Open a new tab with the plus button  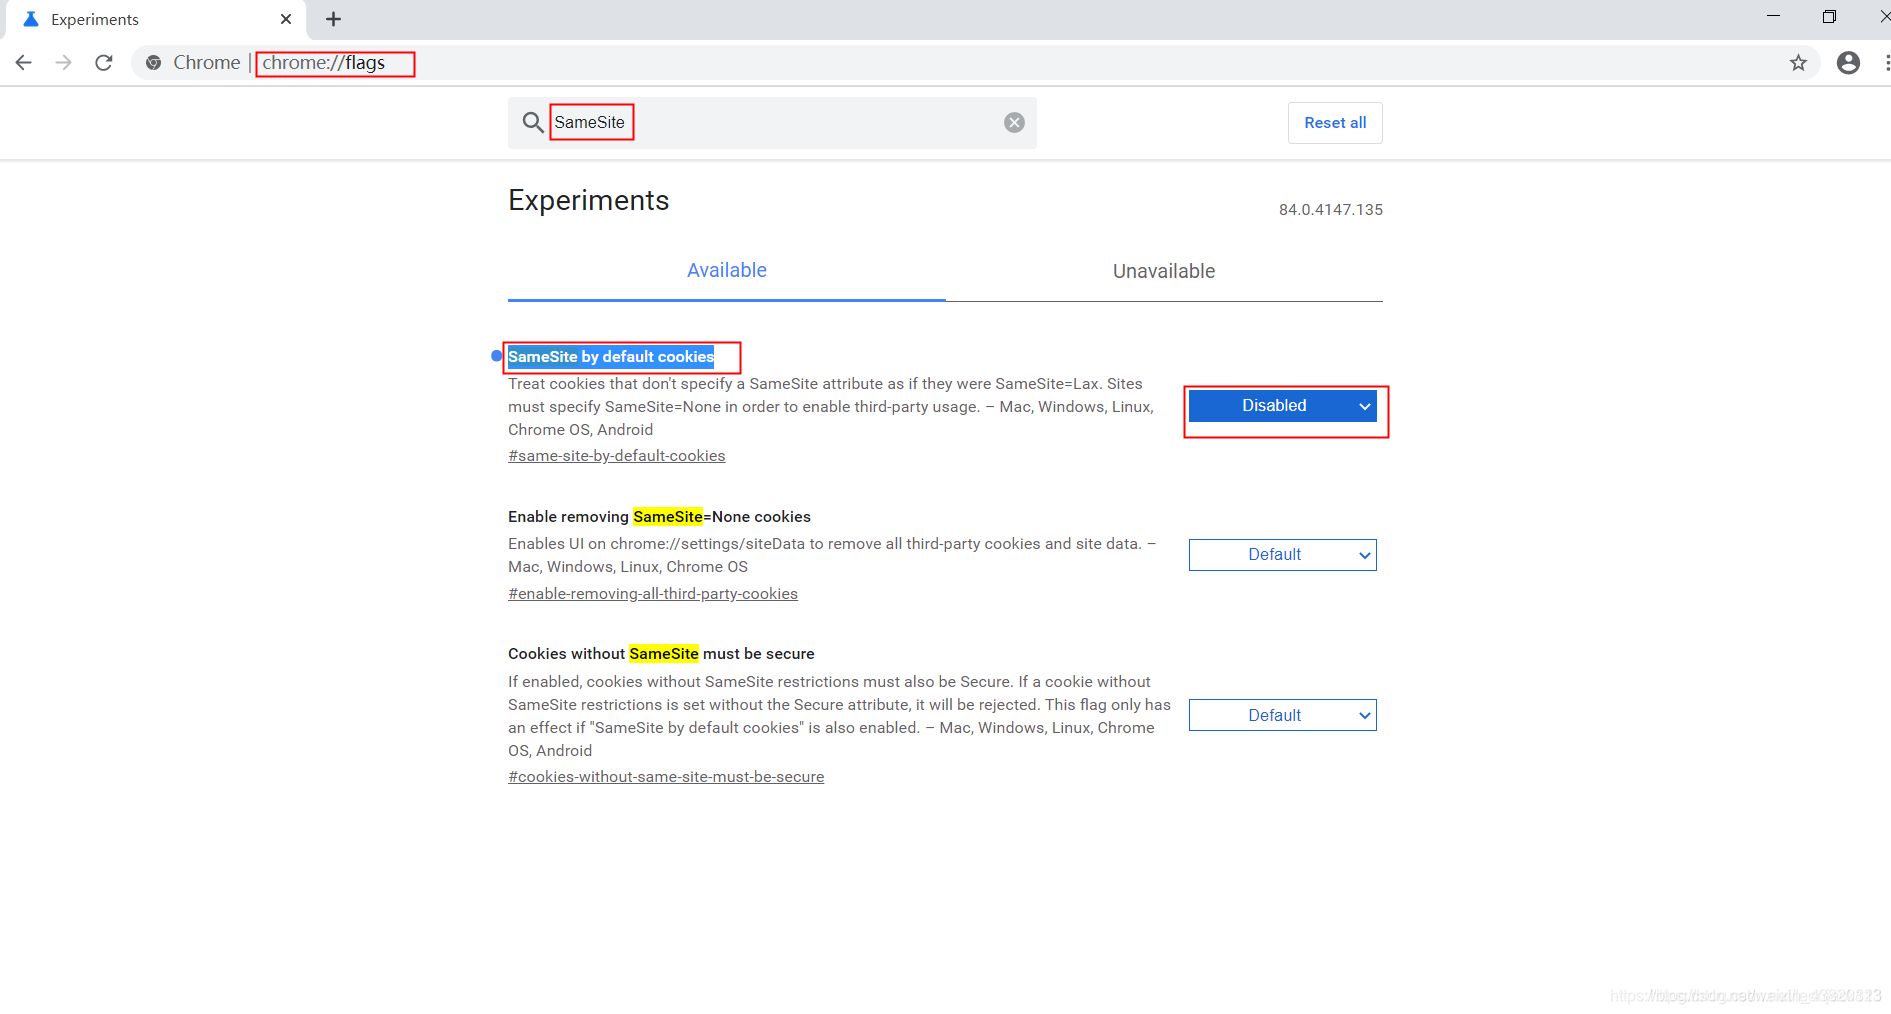[x=334, y=19]
